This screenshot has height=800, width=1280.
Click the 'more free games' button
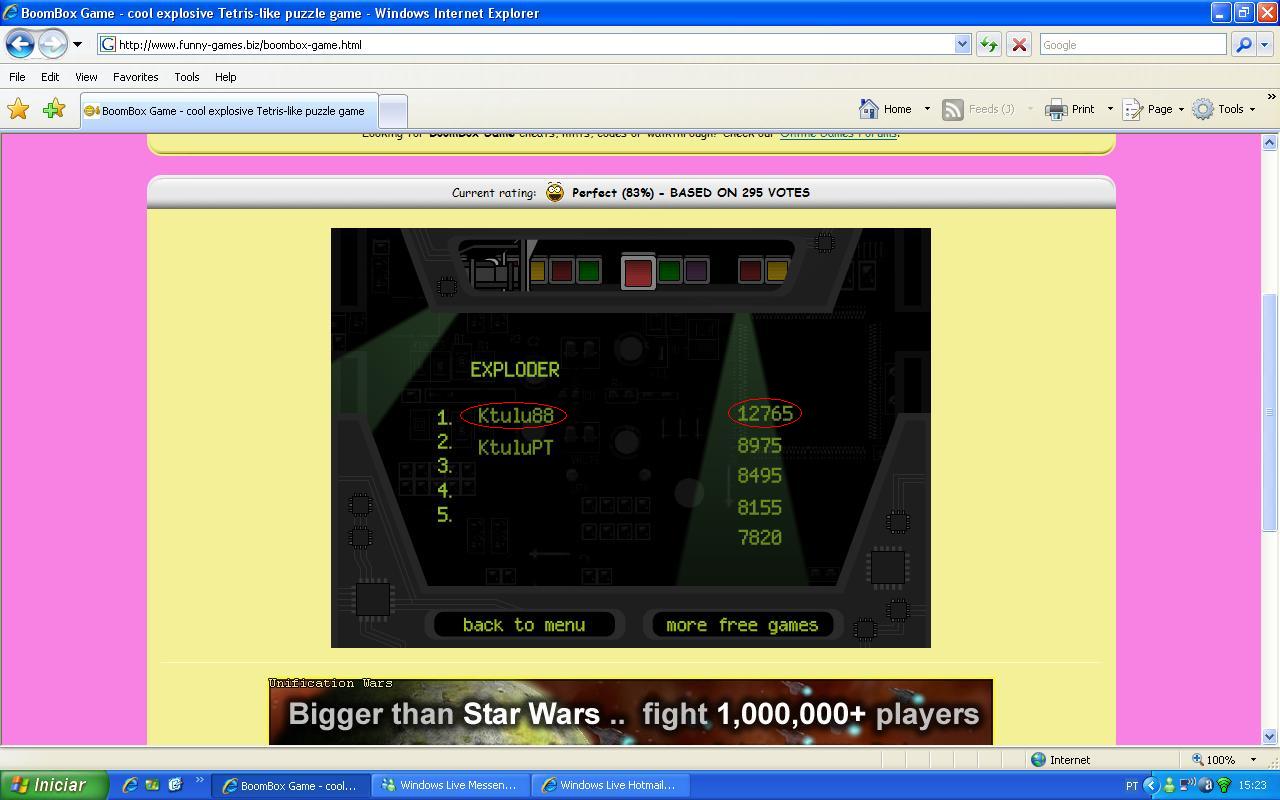click(740, 625)
